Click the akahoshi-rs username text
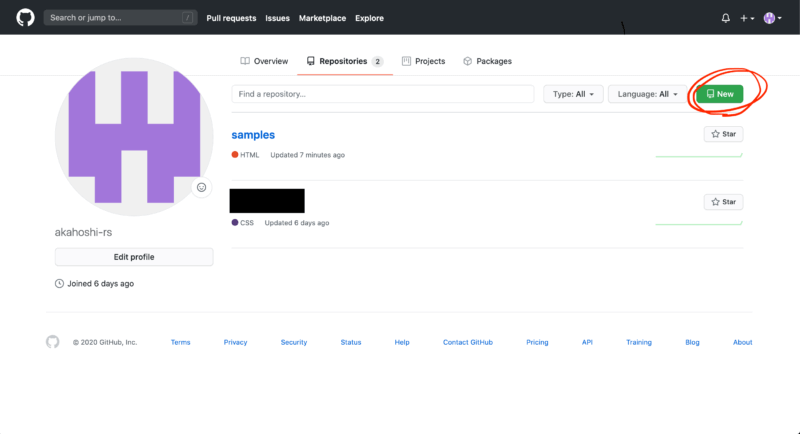The width and height of the screenshot is (800, 434). pyautogui.click(x=83, y=233)
